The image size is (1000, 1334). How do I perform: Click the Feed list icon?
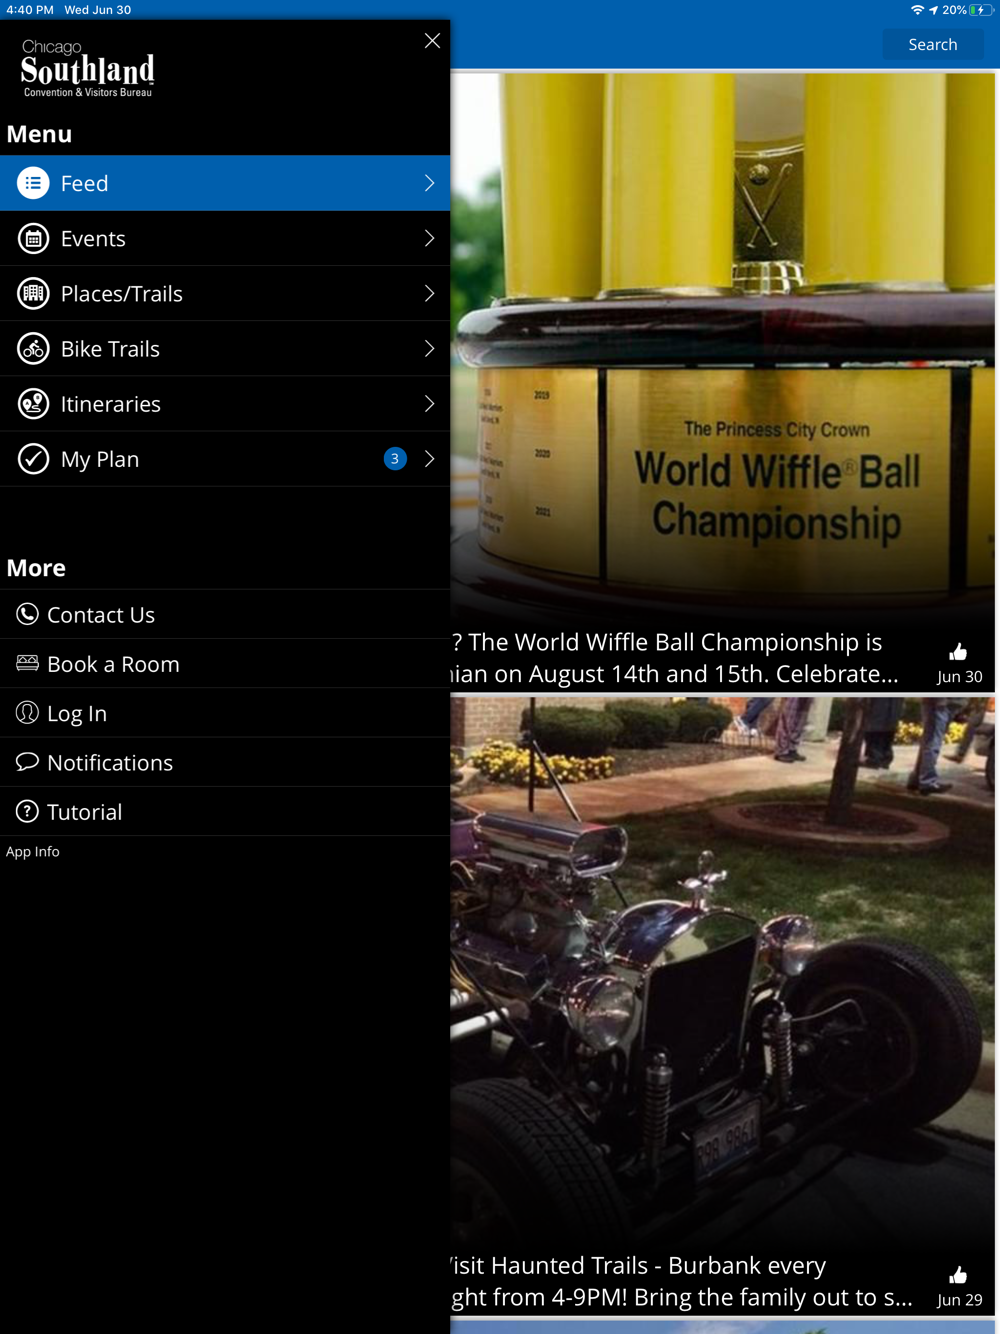(33, 183)
